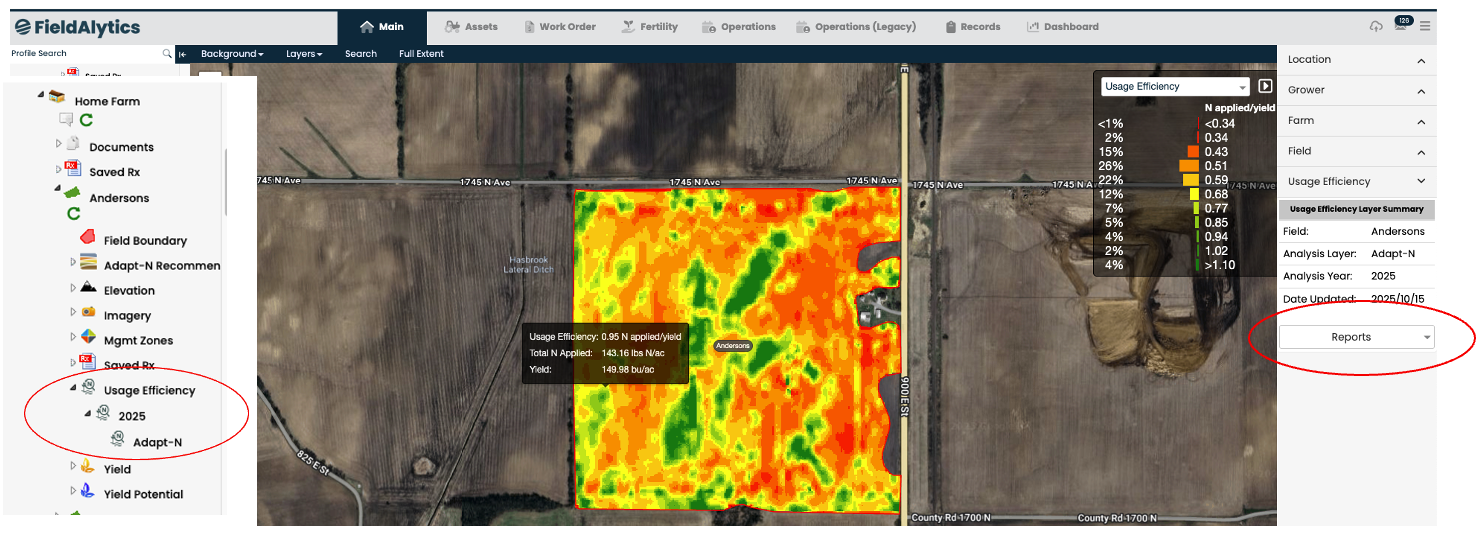Open the Layers dropdown menu
Image resolution: width=1480 pixels, height=549 pixels.
tap(304, 54)
